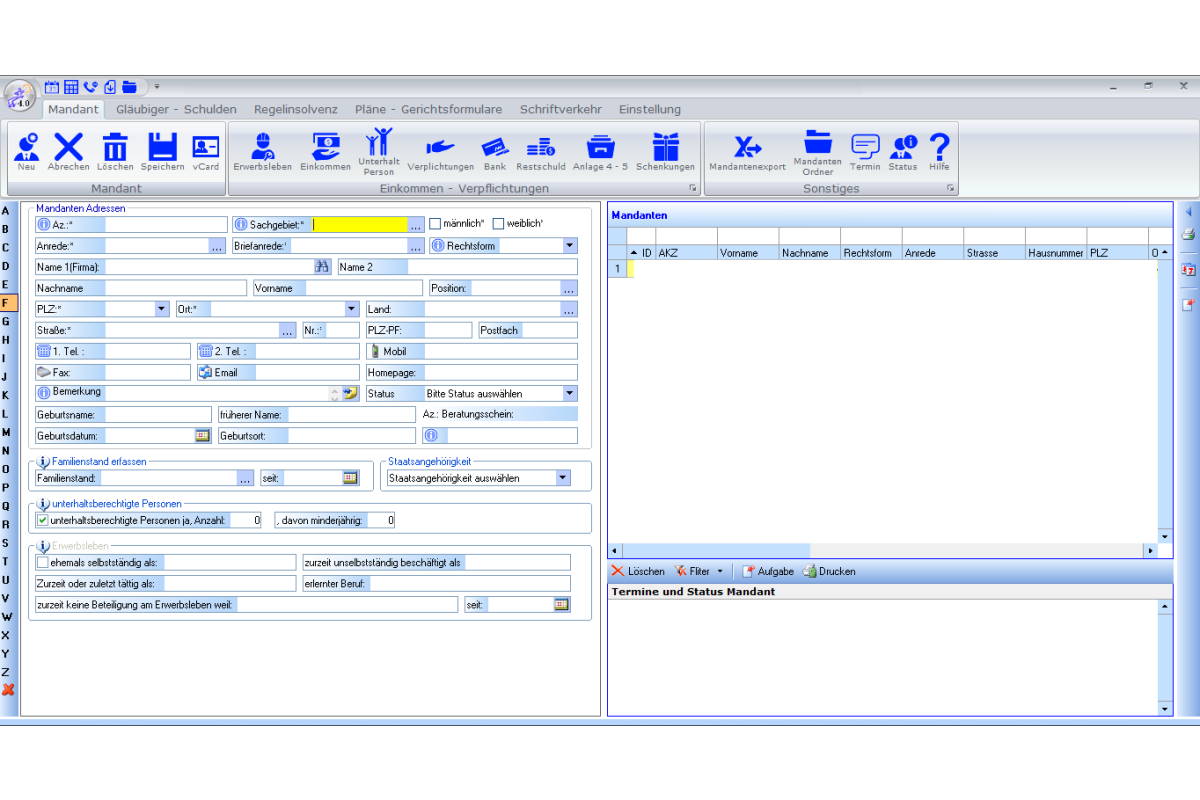
Task: Open the date picker for Geburtsdatum
Action: point(202,435)
